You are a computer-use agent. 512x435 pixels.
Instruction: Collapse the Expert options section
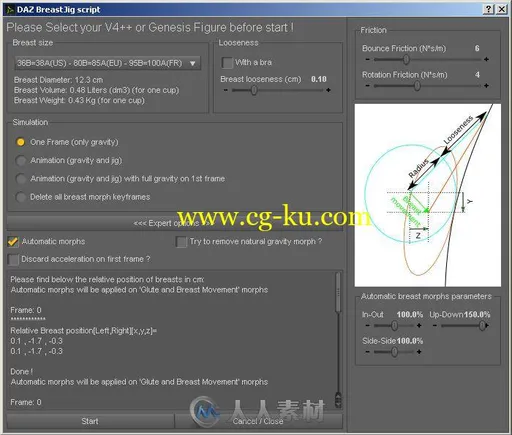click(174, 223)
